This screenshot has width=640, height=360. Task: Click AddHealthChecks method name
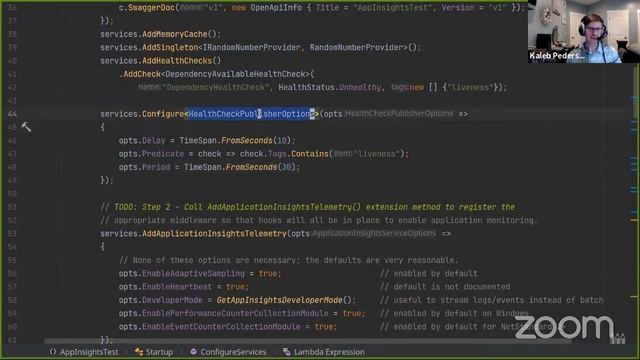177,61
